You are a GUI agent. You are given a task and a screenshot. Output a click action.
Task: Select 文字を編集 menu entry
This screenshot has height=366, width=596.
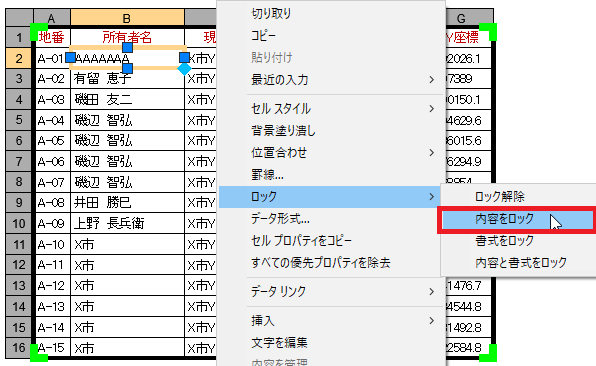pyautogui.click(x=331, y=343)
